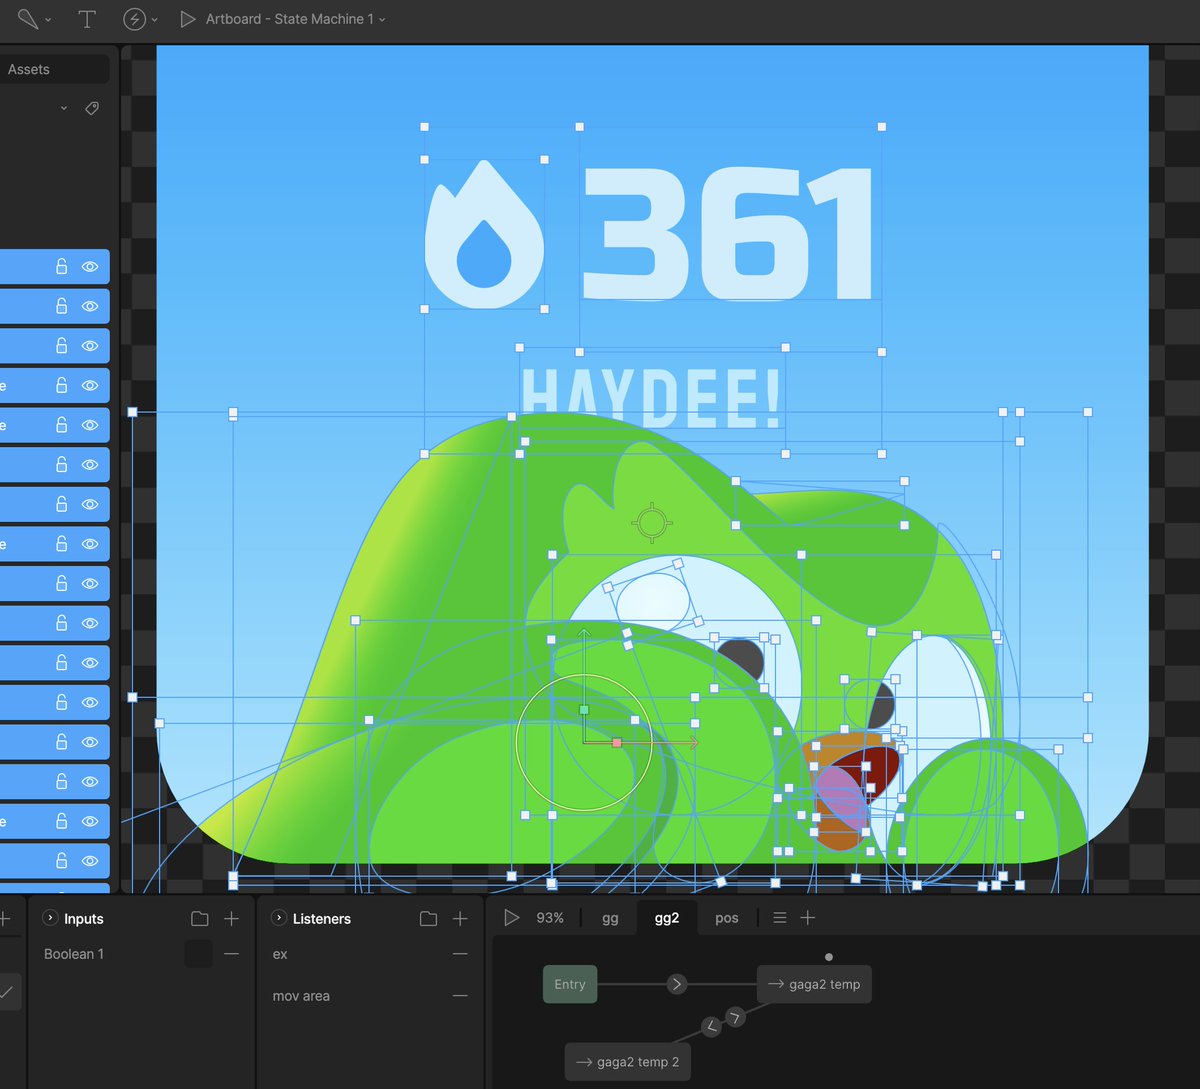
Task: Open the chevron dropdown beside the tag icon
Action: [x=64, y=108]
